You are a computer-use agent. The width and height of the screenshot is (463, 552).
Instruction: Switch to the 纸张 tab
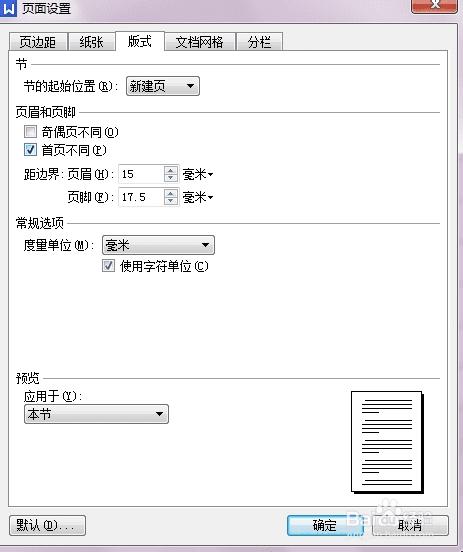[92, 42]
